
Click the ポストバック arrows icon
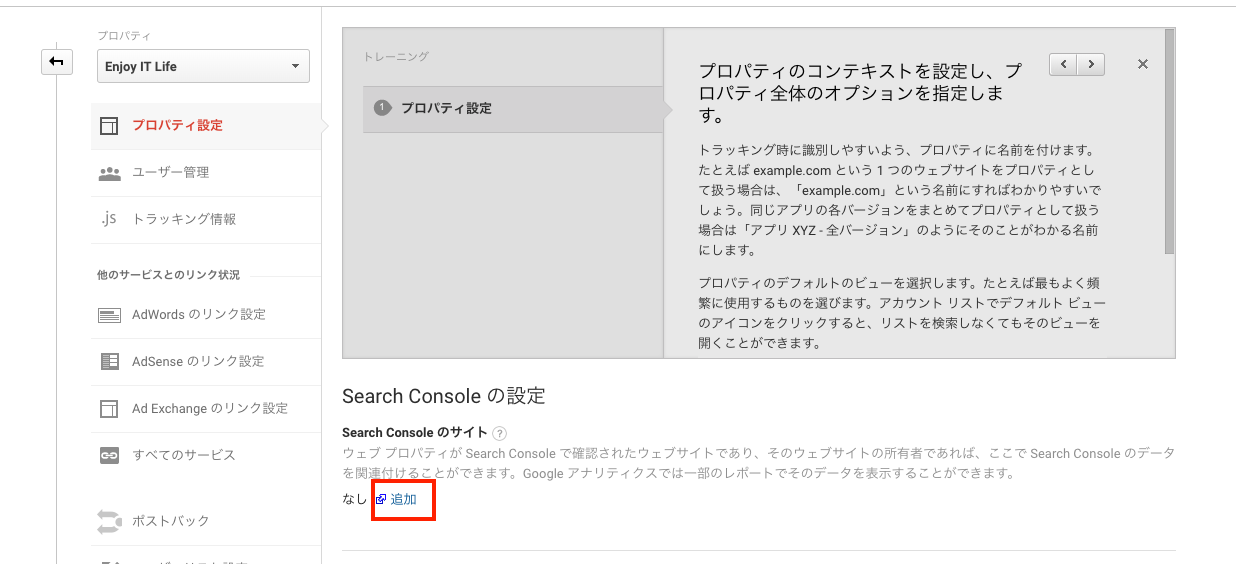click(109, 521)
